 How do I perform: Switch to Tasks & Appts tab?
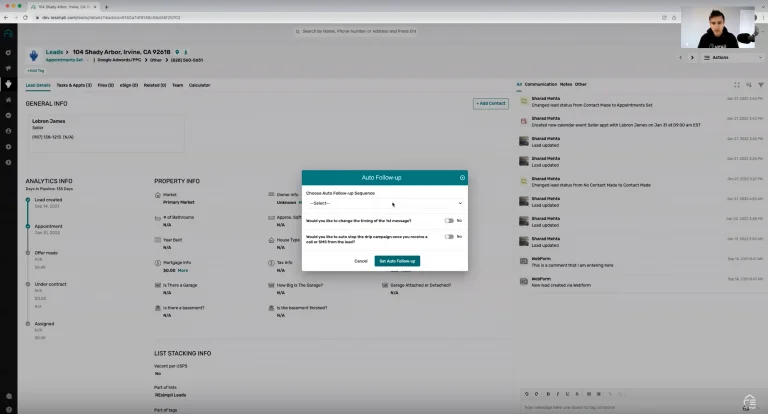[74, 85]
